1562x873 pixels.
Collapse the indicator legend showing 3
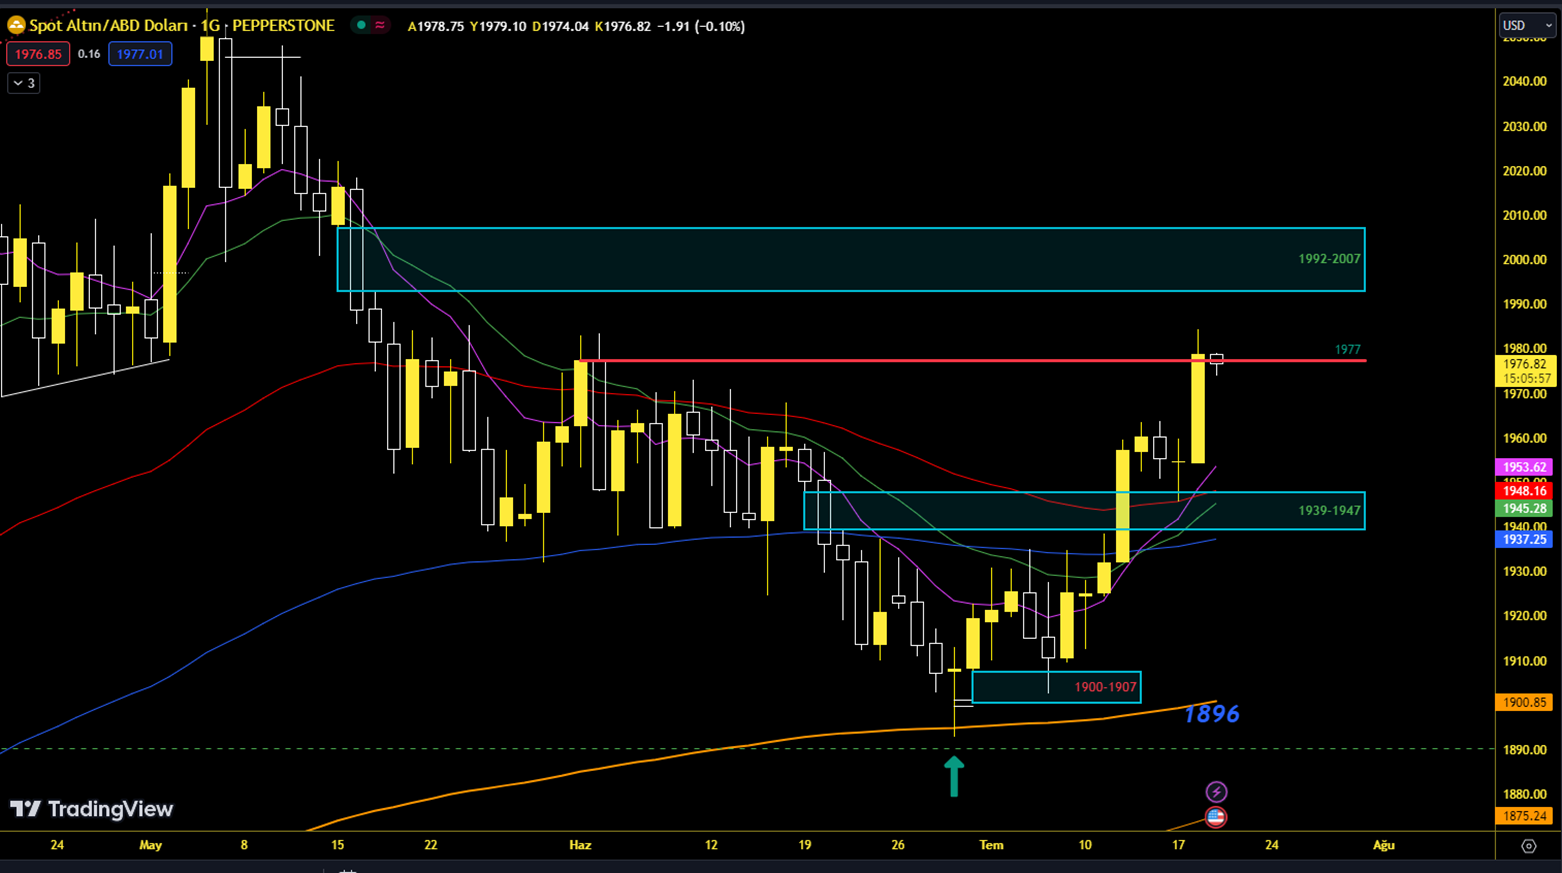[24, 83]
